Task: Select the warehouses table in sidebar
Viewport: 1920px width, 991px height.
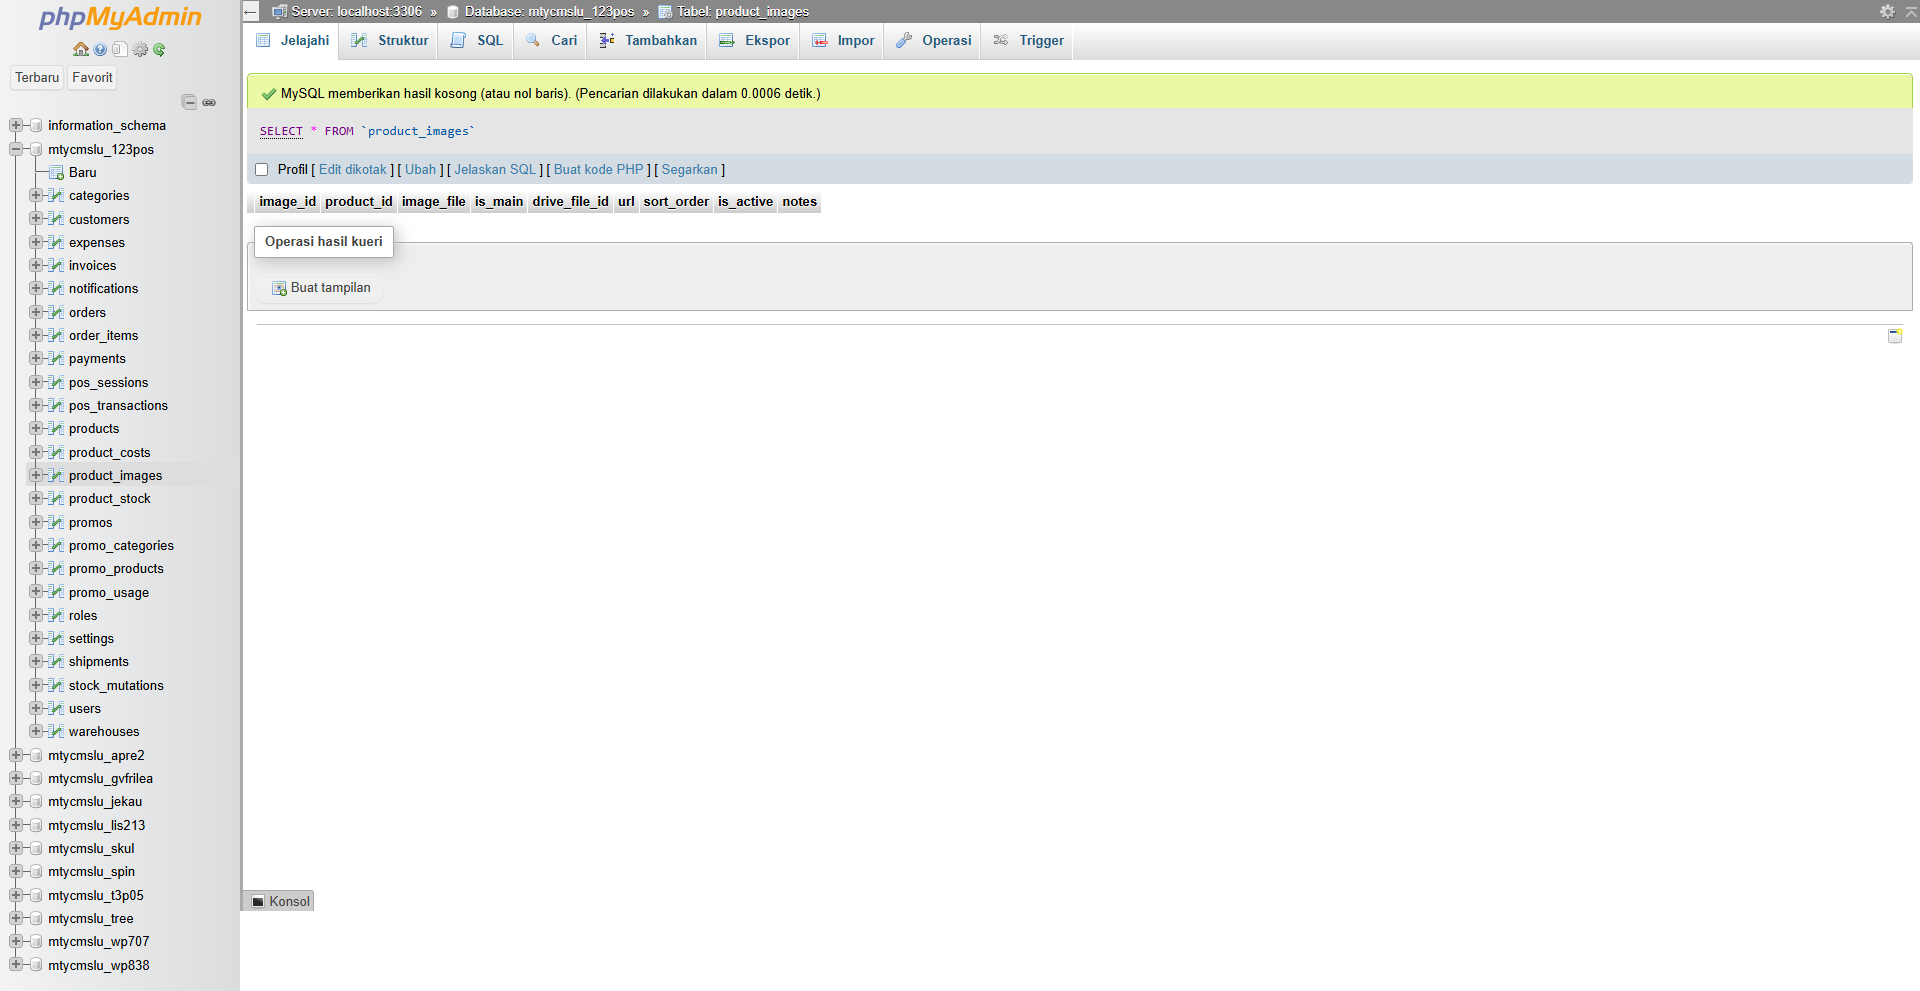Action: click(x=104, y=732)
